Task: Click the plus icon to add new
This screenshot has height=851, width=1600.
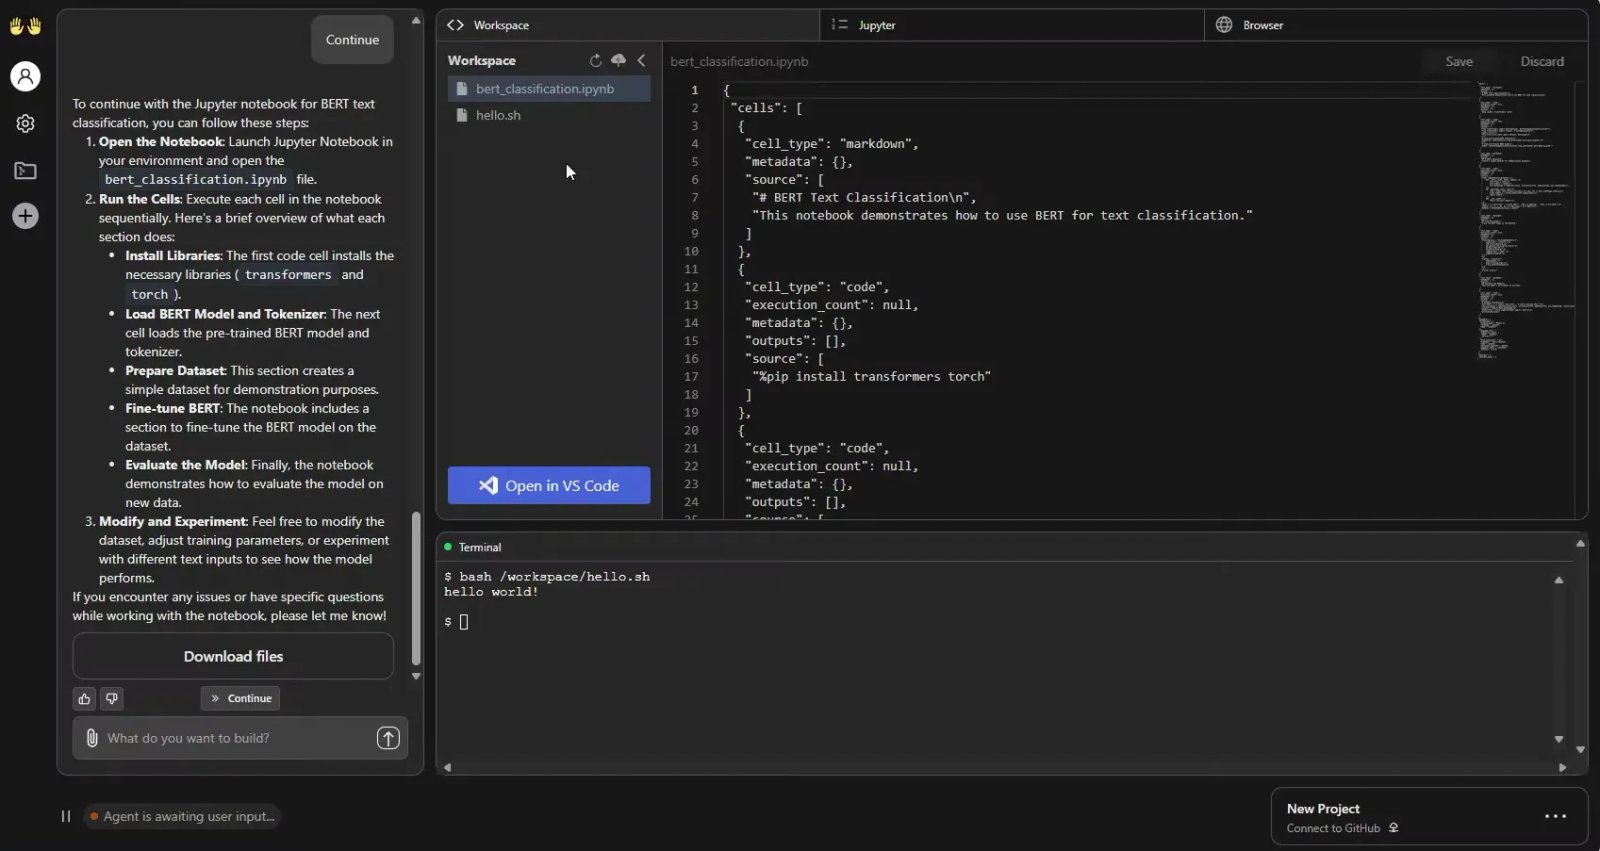Action: pos(25,216)
